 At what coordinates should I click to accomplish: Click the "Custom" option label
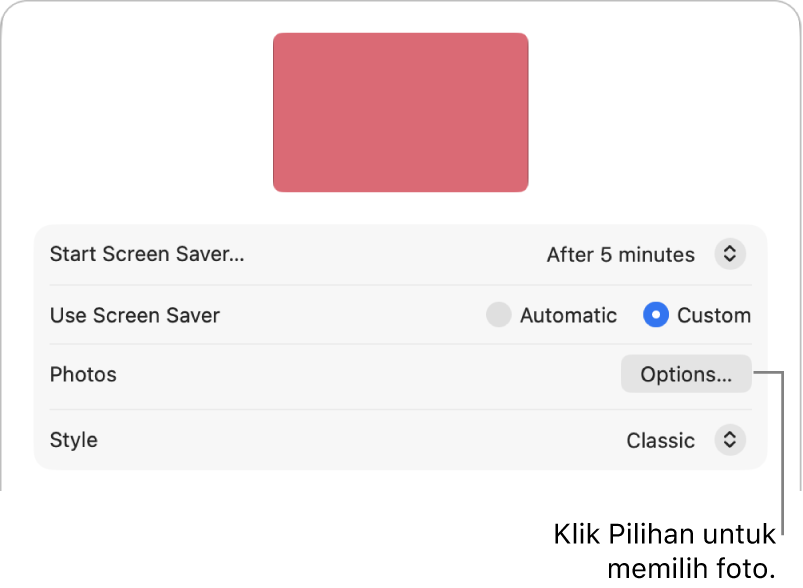click(x=714, y=316)
